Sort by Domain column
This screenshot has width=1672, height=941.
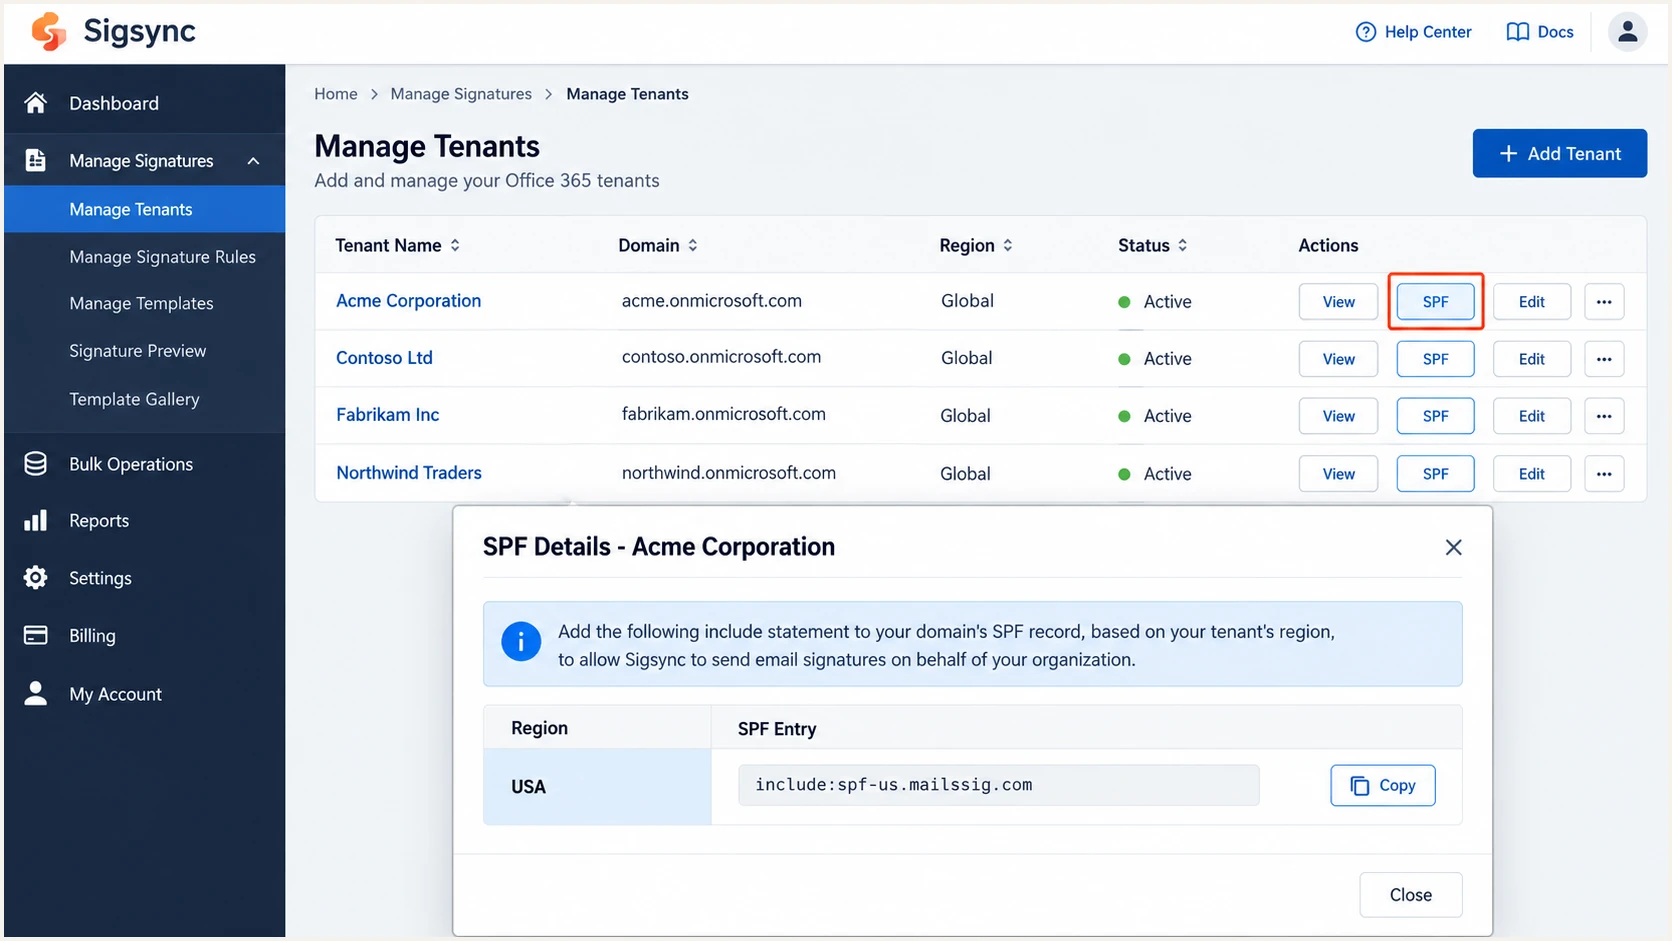[x=693, y=245]
